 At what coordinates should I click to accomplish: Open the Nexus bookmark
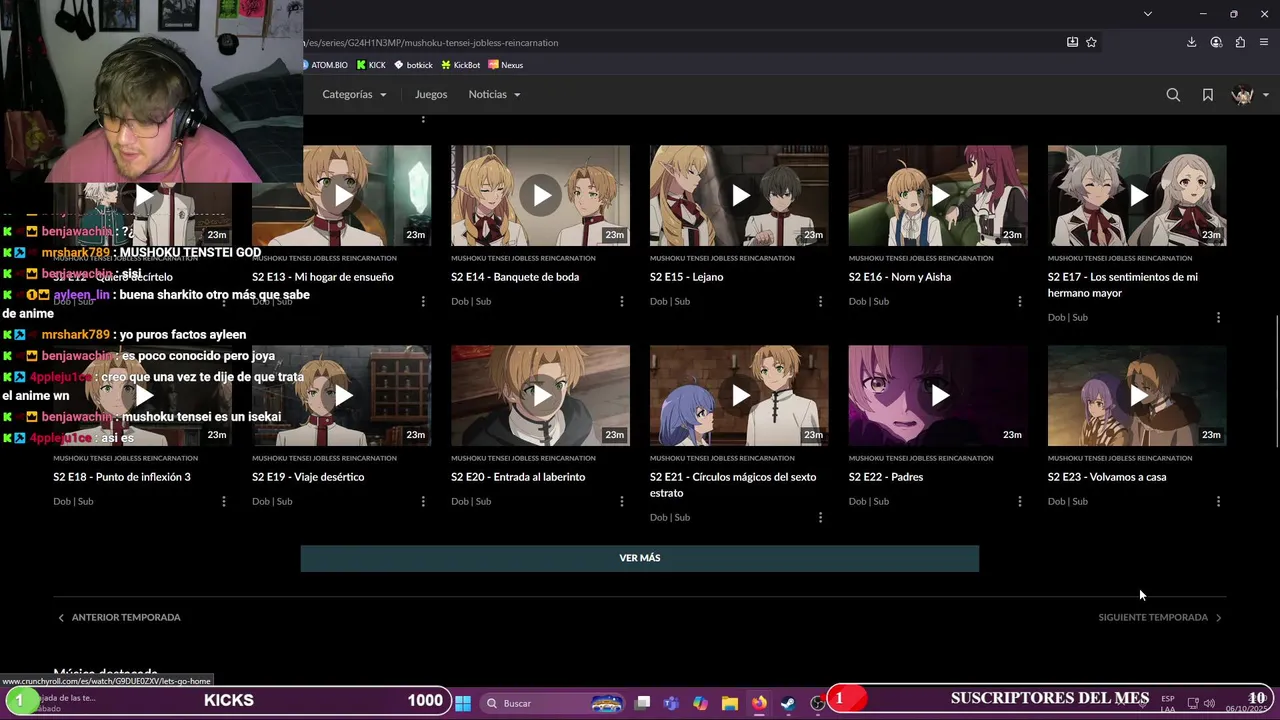pos(506,65)
